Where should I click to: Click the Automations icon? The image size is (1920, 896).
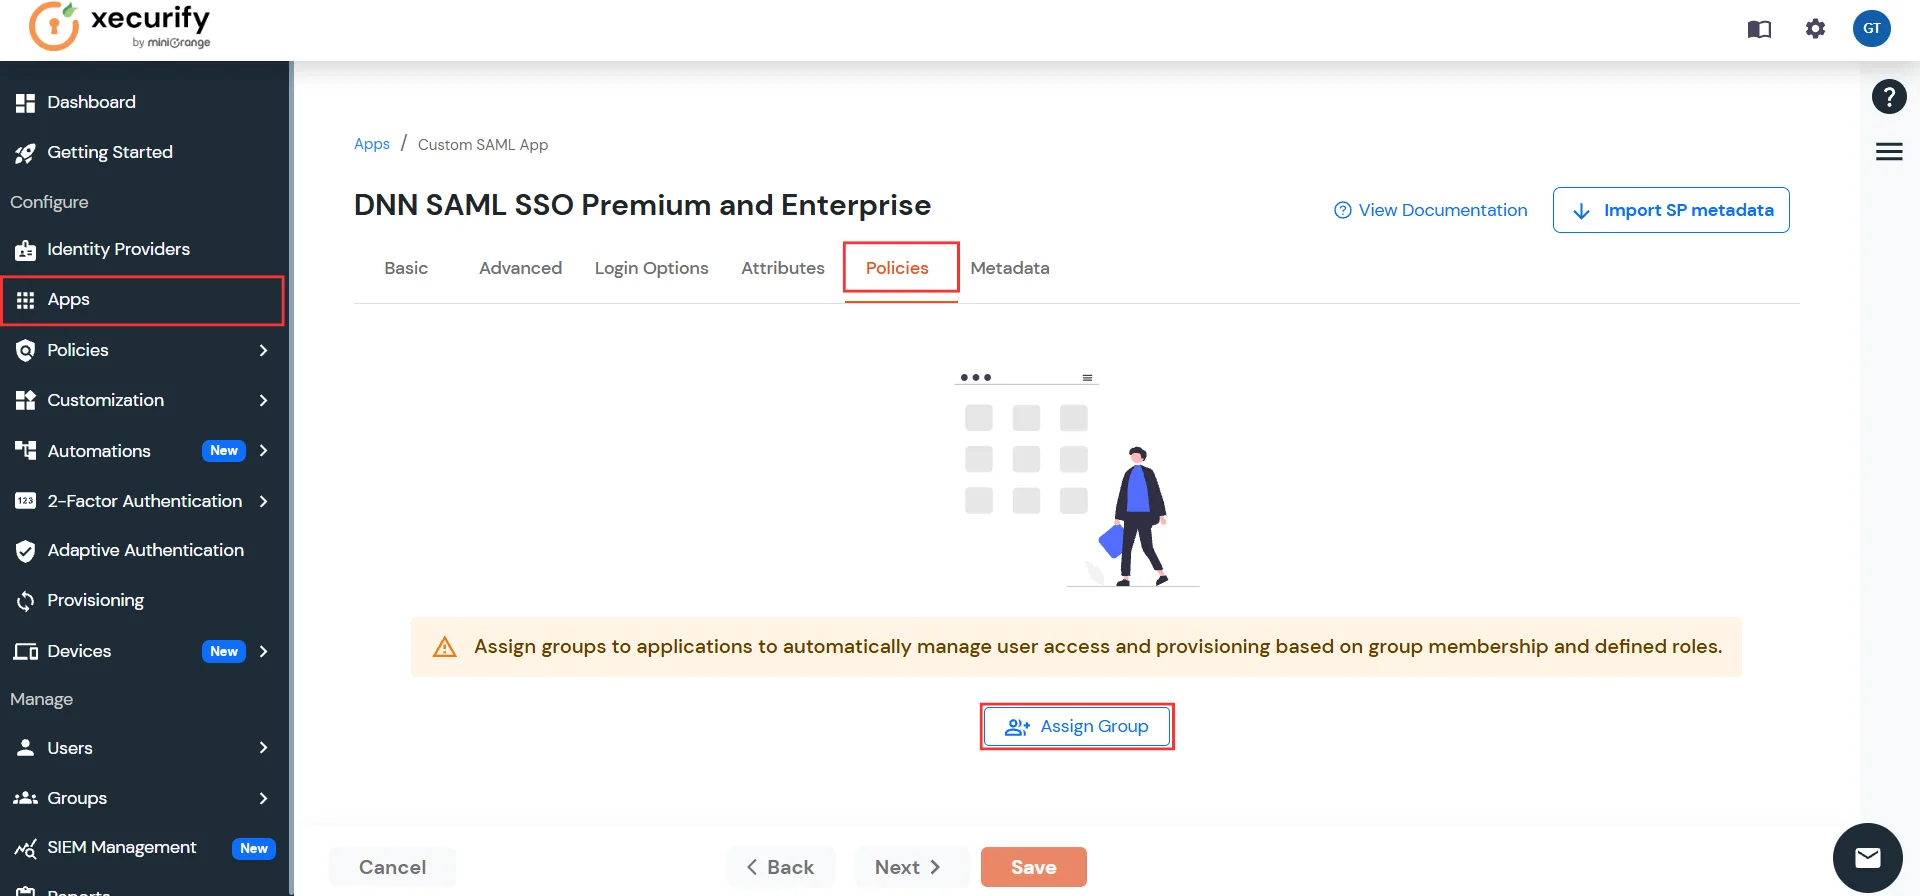pos(25,450)
